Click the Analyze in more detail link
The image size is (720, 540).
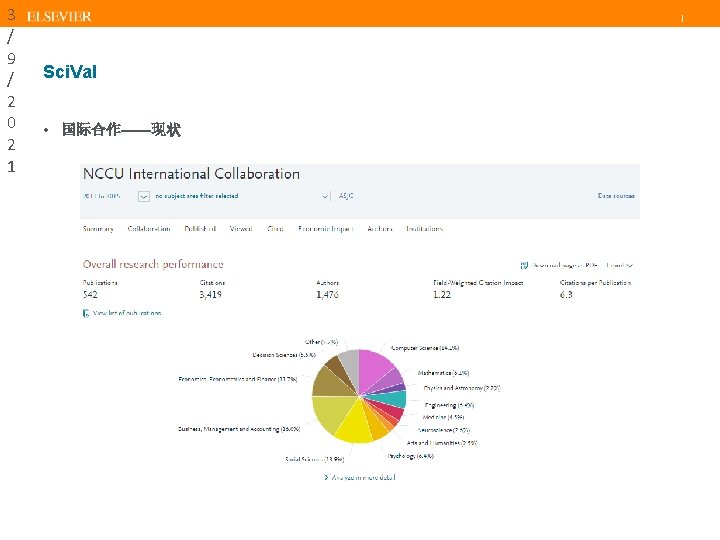tap(363, 478)
